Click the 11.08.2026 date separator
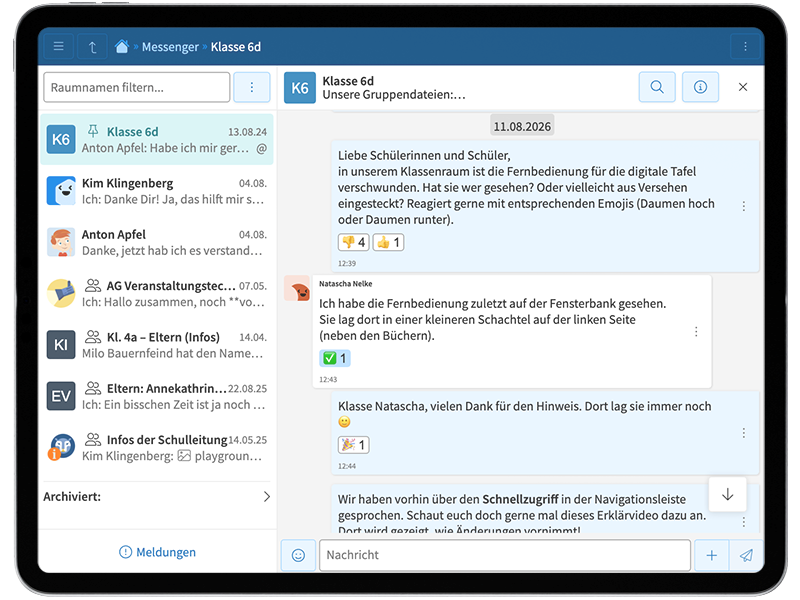Image resolution: width=800 pixels, height=600 pixels. [522, 127]
